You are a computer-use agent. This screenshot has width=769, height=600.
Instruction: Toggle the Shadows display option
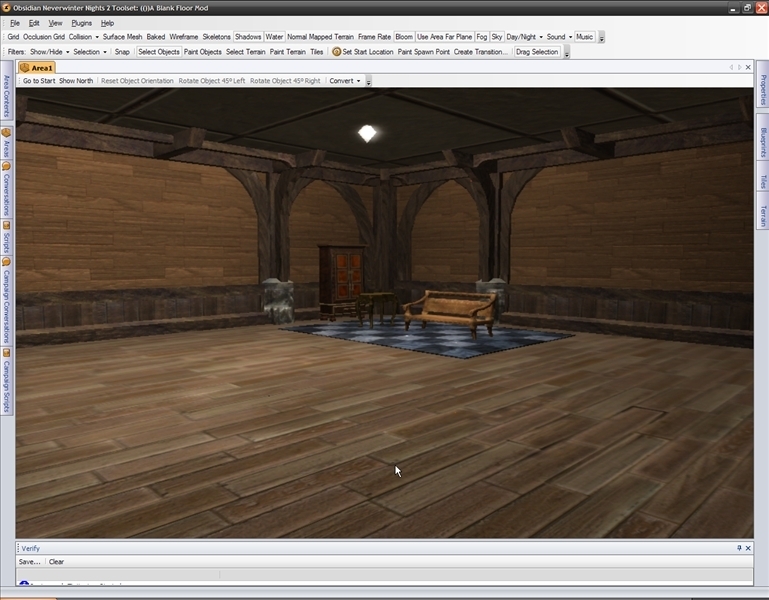[x=248, y=37]
